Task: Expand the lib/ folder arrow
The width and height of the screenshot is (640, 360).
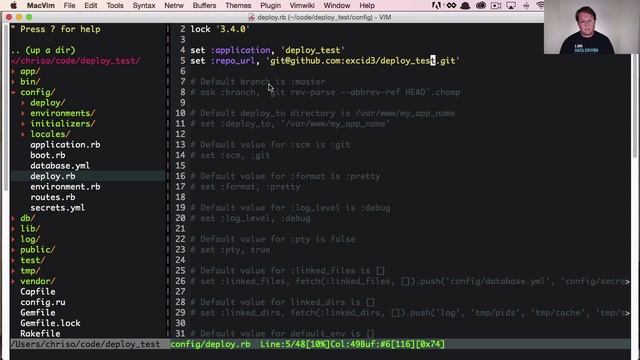Action: click(14, 229)
